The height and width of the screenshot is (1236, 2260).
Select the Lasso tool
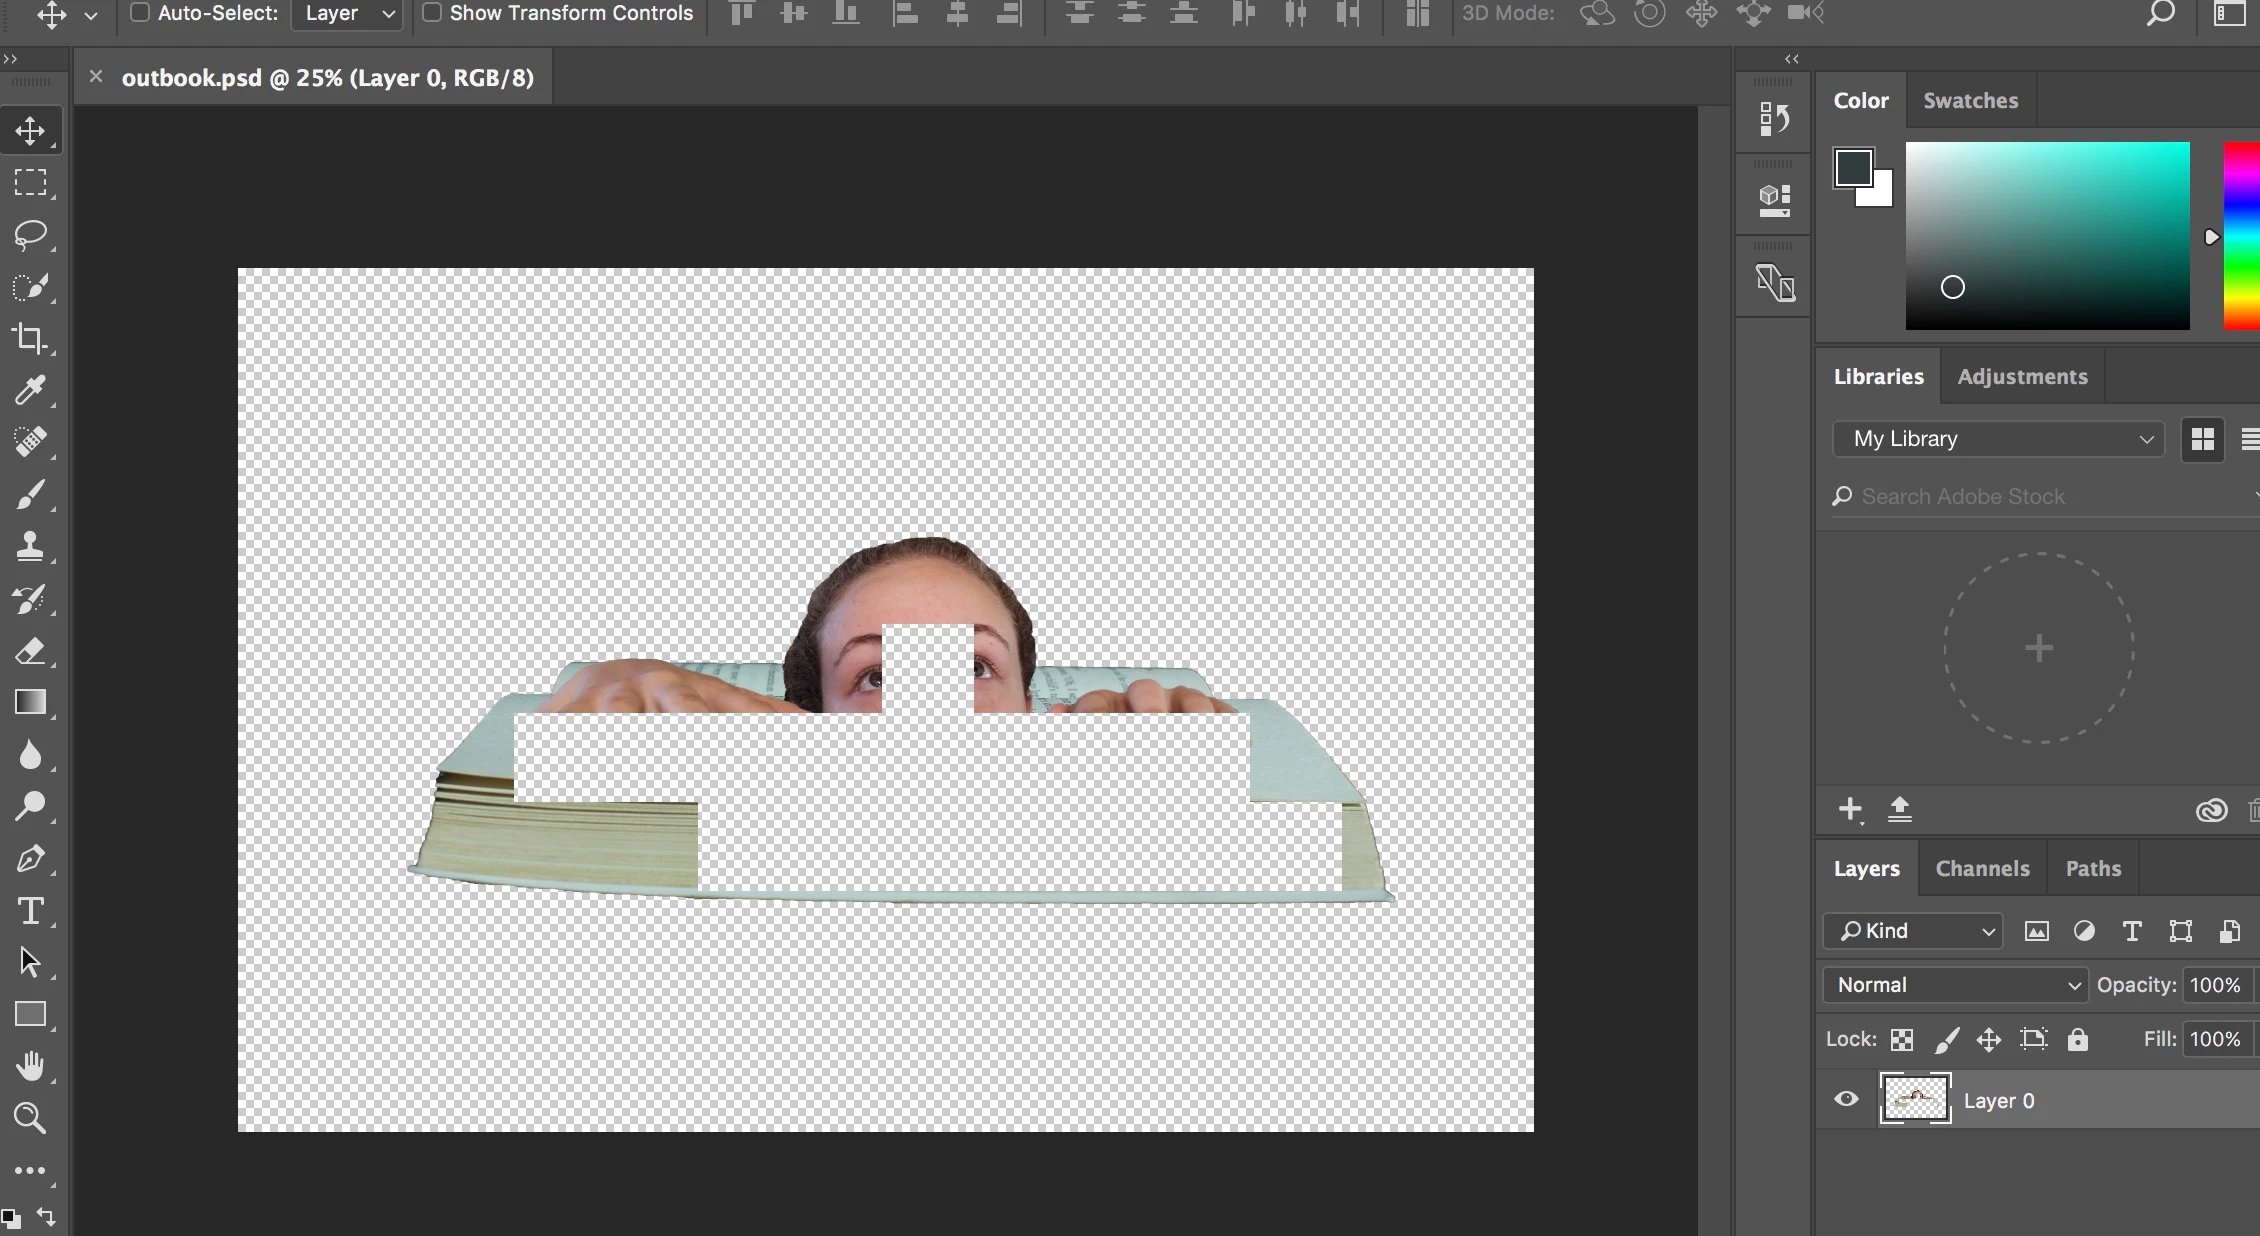[x=30, y=235]
